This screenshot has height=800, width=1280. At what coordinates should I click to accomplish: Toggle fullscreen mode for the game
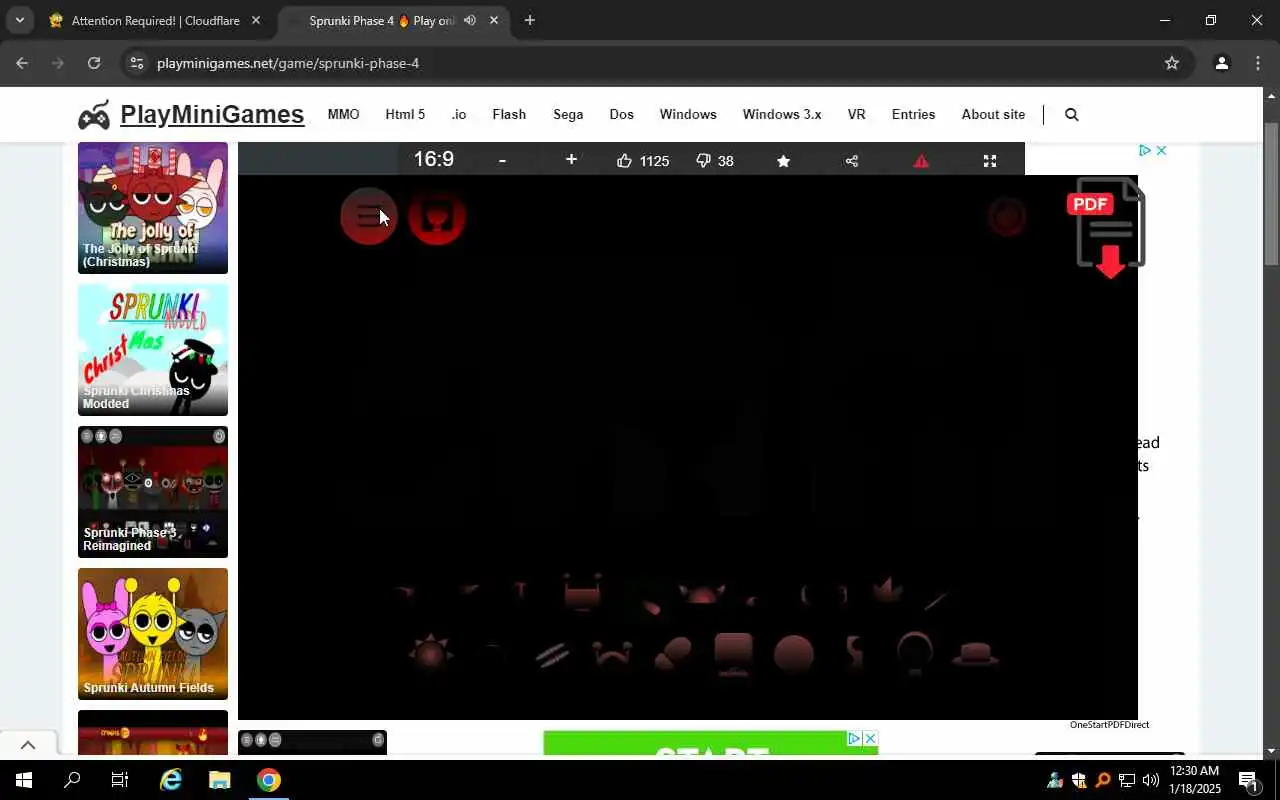point(990,161)
